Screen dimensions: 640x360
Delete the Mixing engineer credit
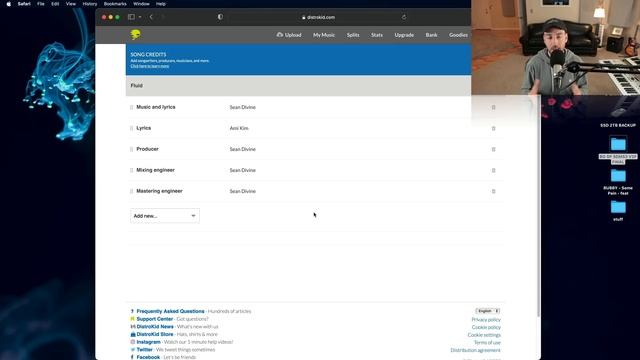click(493, 170)
